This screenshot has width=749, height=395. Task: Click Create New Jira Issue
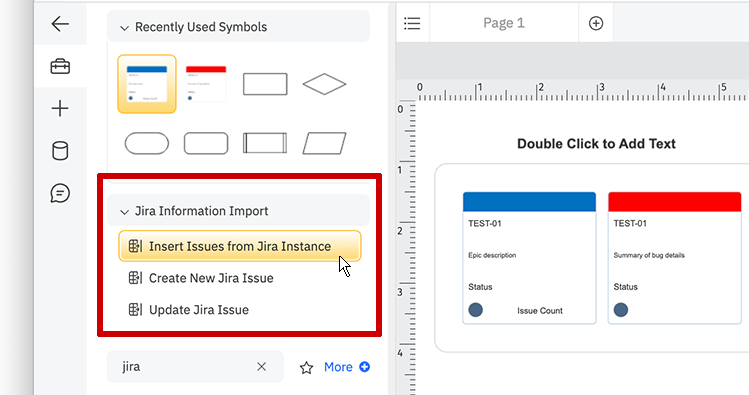tap(211, 278)
